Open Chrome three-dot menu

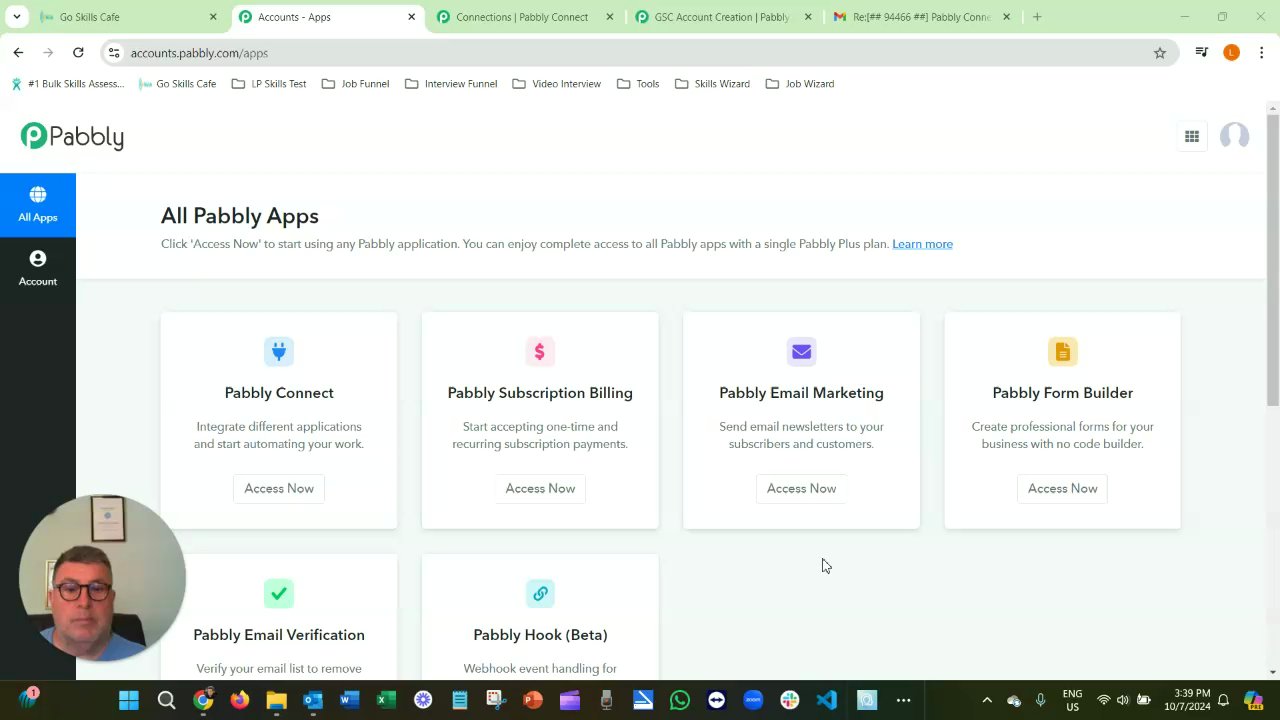pos(1262,53)
